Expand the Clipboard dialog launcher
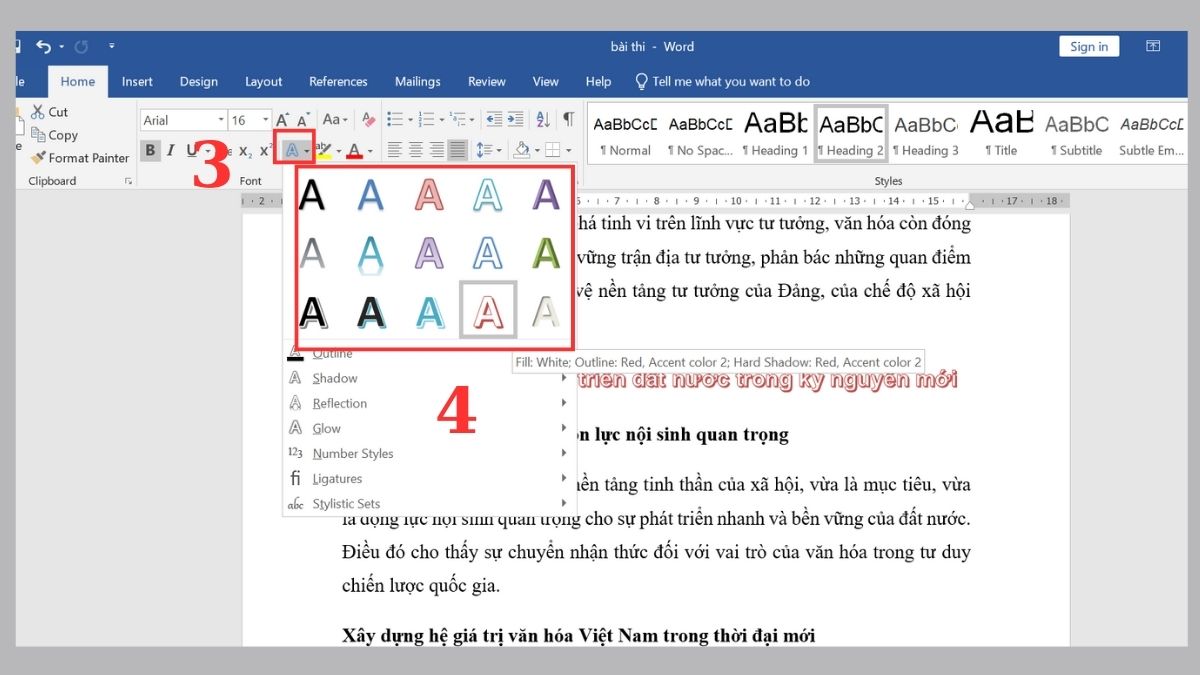This screenshot has width=1200, height=675. 128,181
